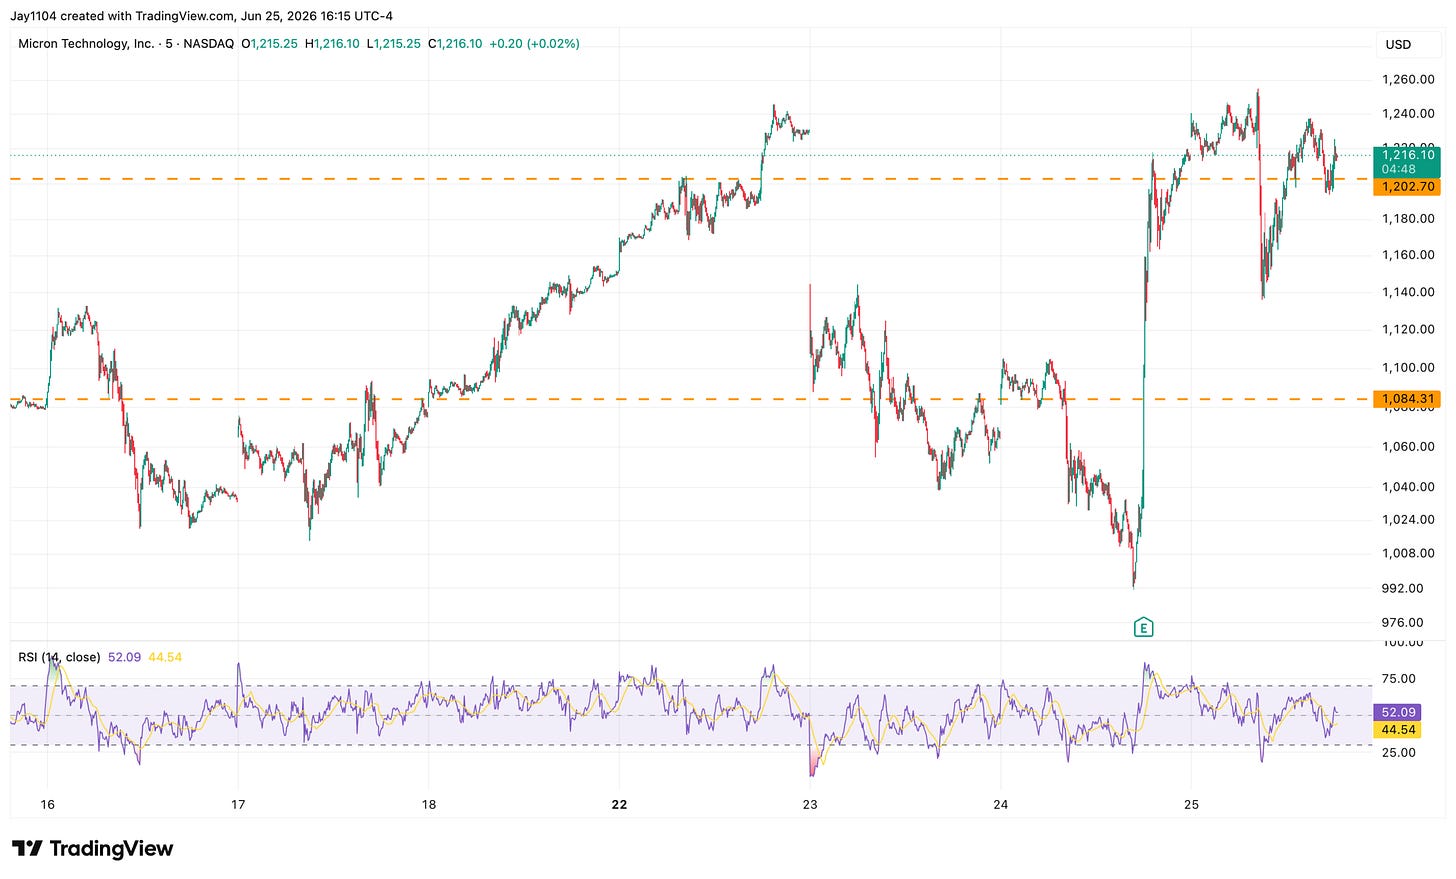Click the yellow 44.54 value in RSI legend
1456x879 pixels.
(165, 657)
